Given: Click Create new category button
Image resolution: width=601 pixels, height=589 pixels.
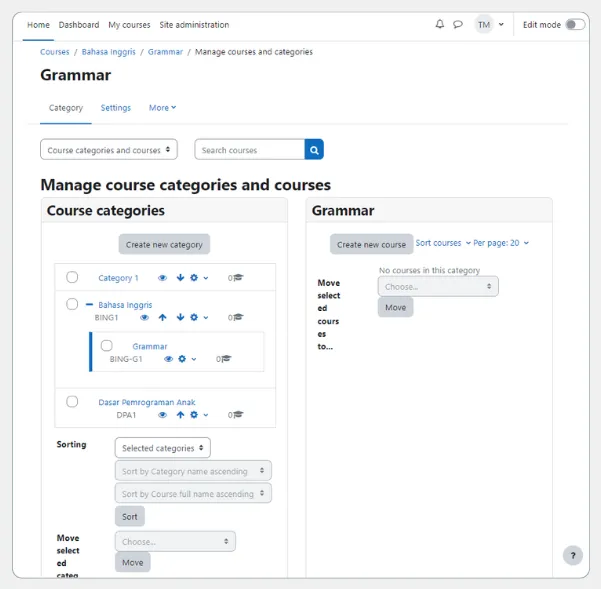Looking at the screenshot, I should click(x=164, y=244).
